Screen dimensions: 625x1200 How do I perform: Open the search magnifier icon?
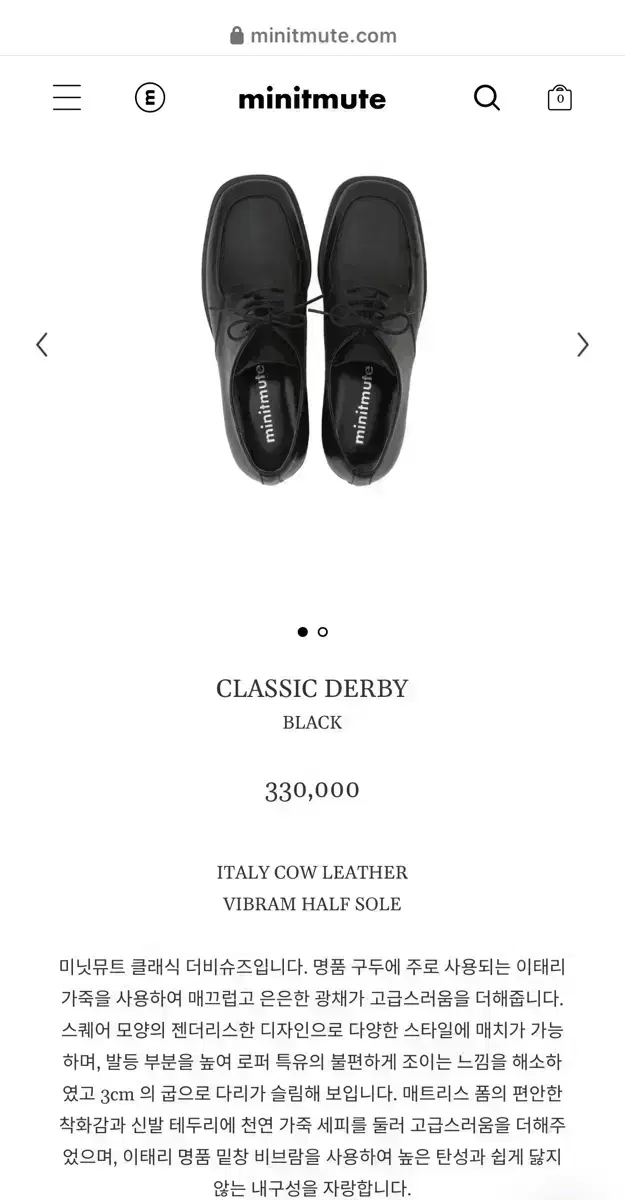(x=487, y=98)
